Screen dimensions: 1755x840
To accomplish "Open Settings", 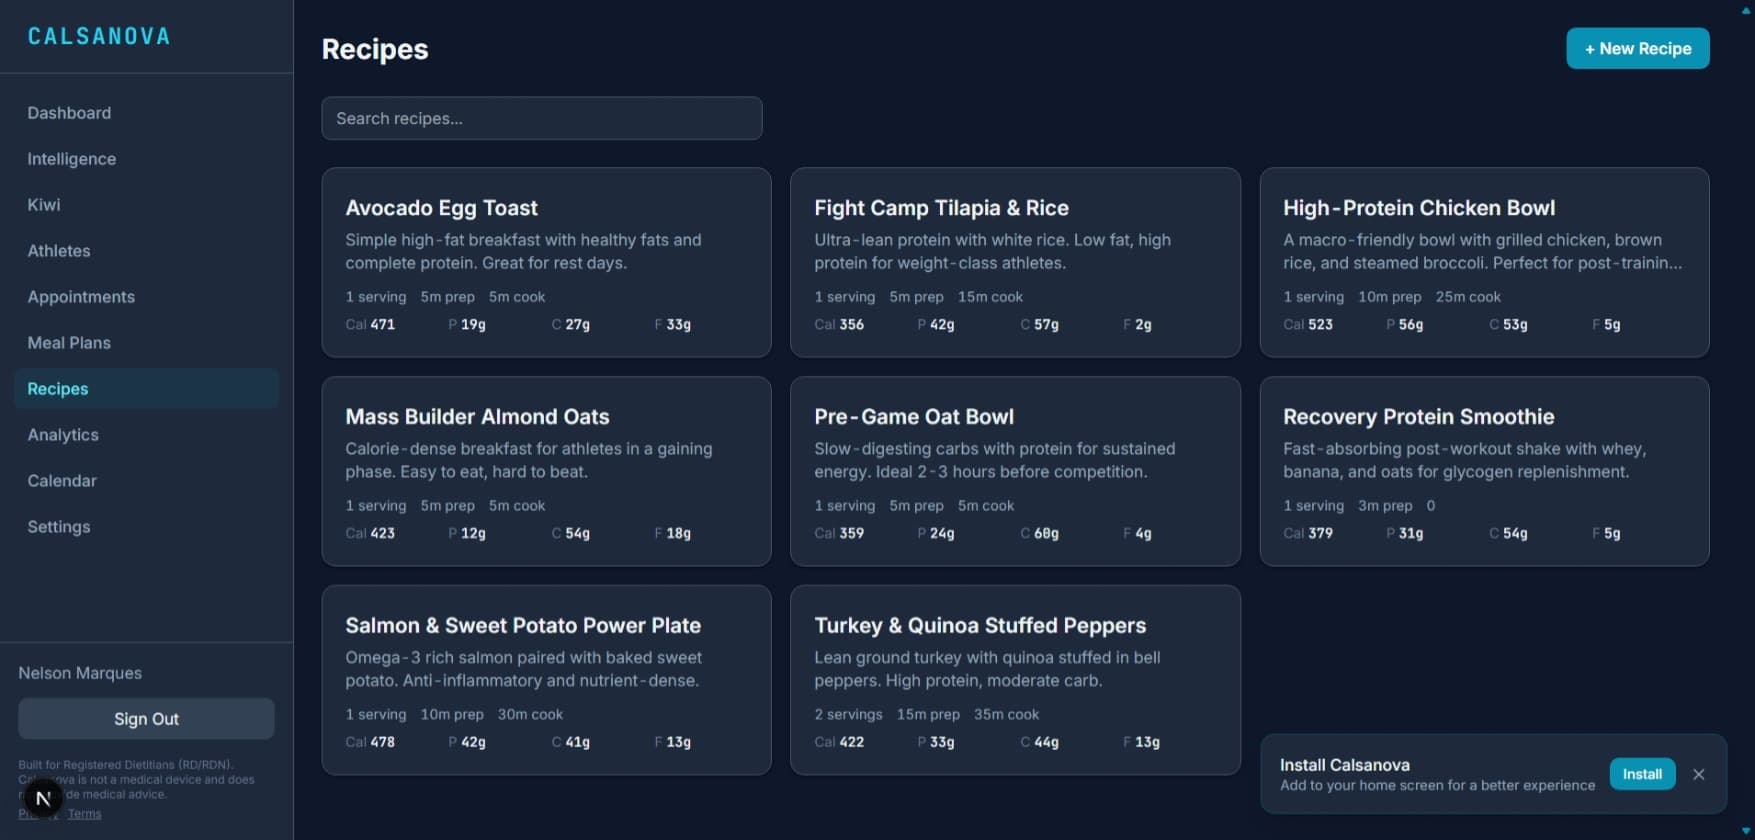I will tap(58, 526).
